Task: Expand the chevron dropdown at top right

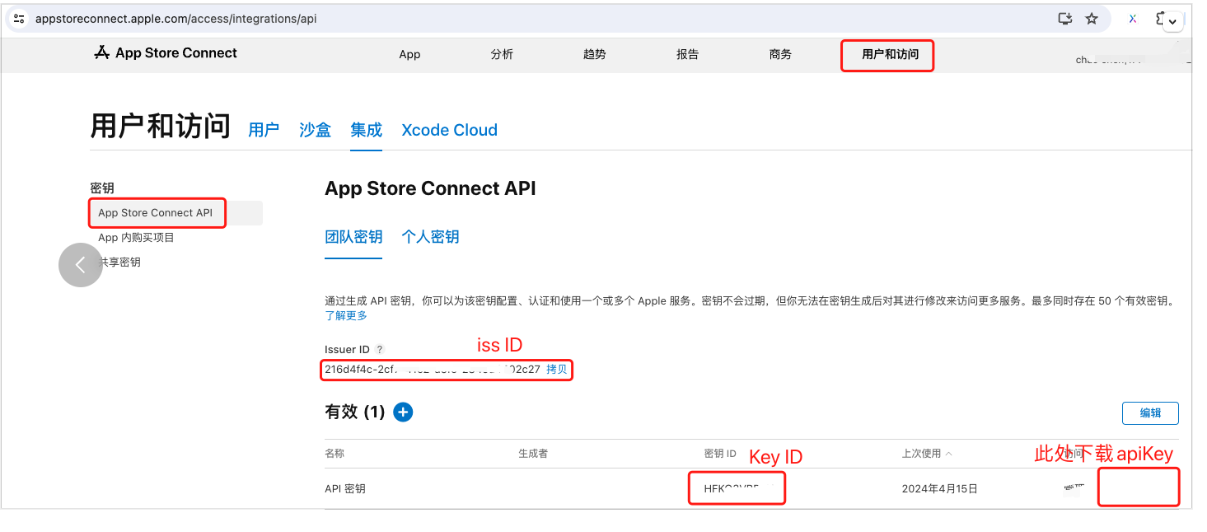Action: click(1173, 21)
